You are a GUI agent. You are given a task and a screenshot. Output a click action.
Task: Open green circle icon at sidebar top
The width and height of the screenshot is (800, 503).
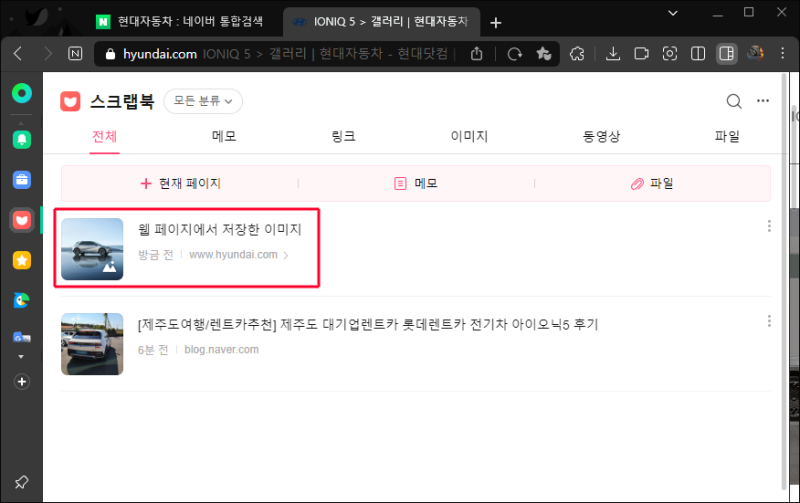pos(21,93)
